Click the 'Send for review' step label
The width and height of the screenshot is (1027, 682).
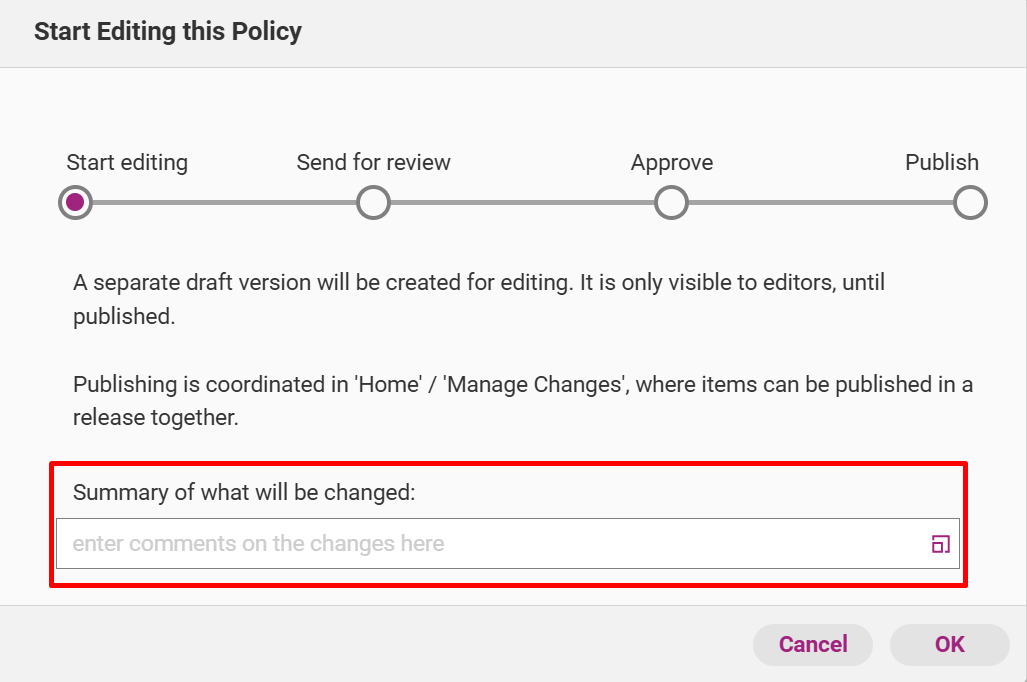[x=373, y=162]
